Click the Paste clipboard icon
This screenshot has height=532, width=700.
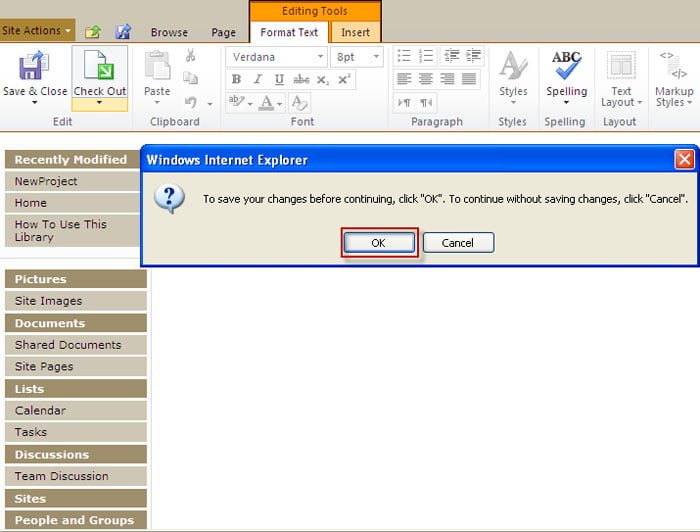(x=157, y=65)
